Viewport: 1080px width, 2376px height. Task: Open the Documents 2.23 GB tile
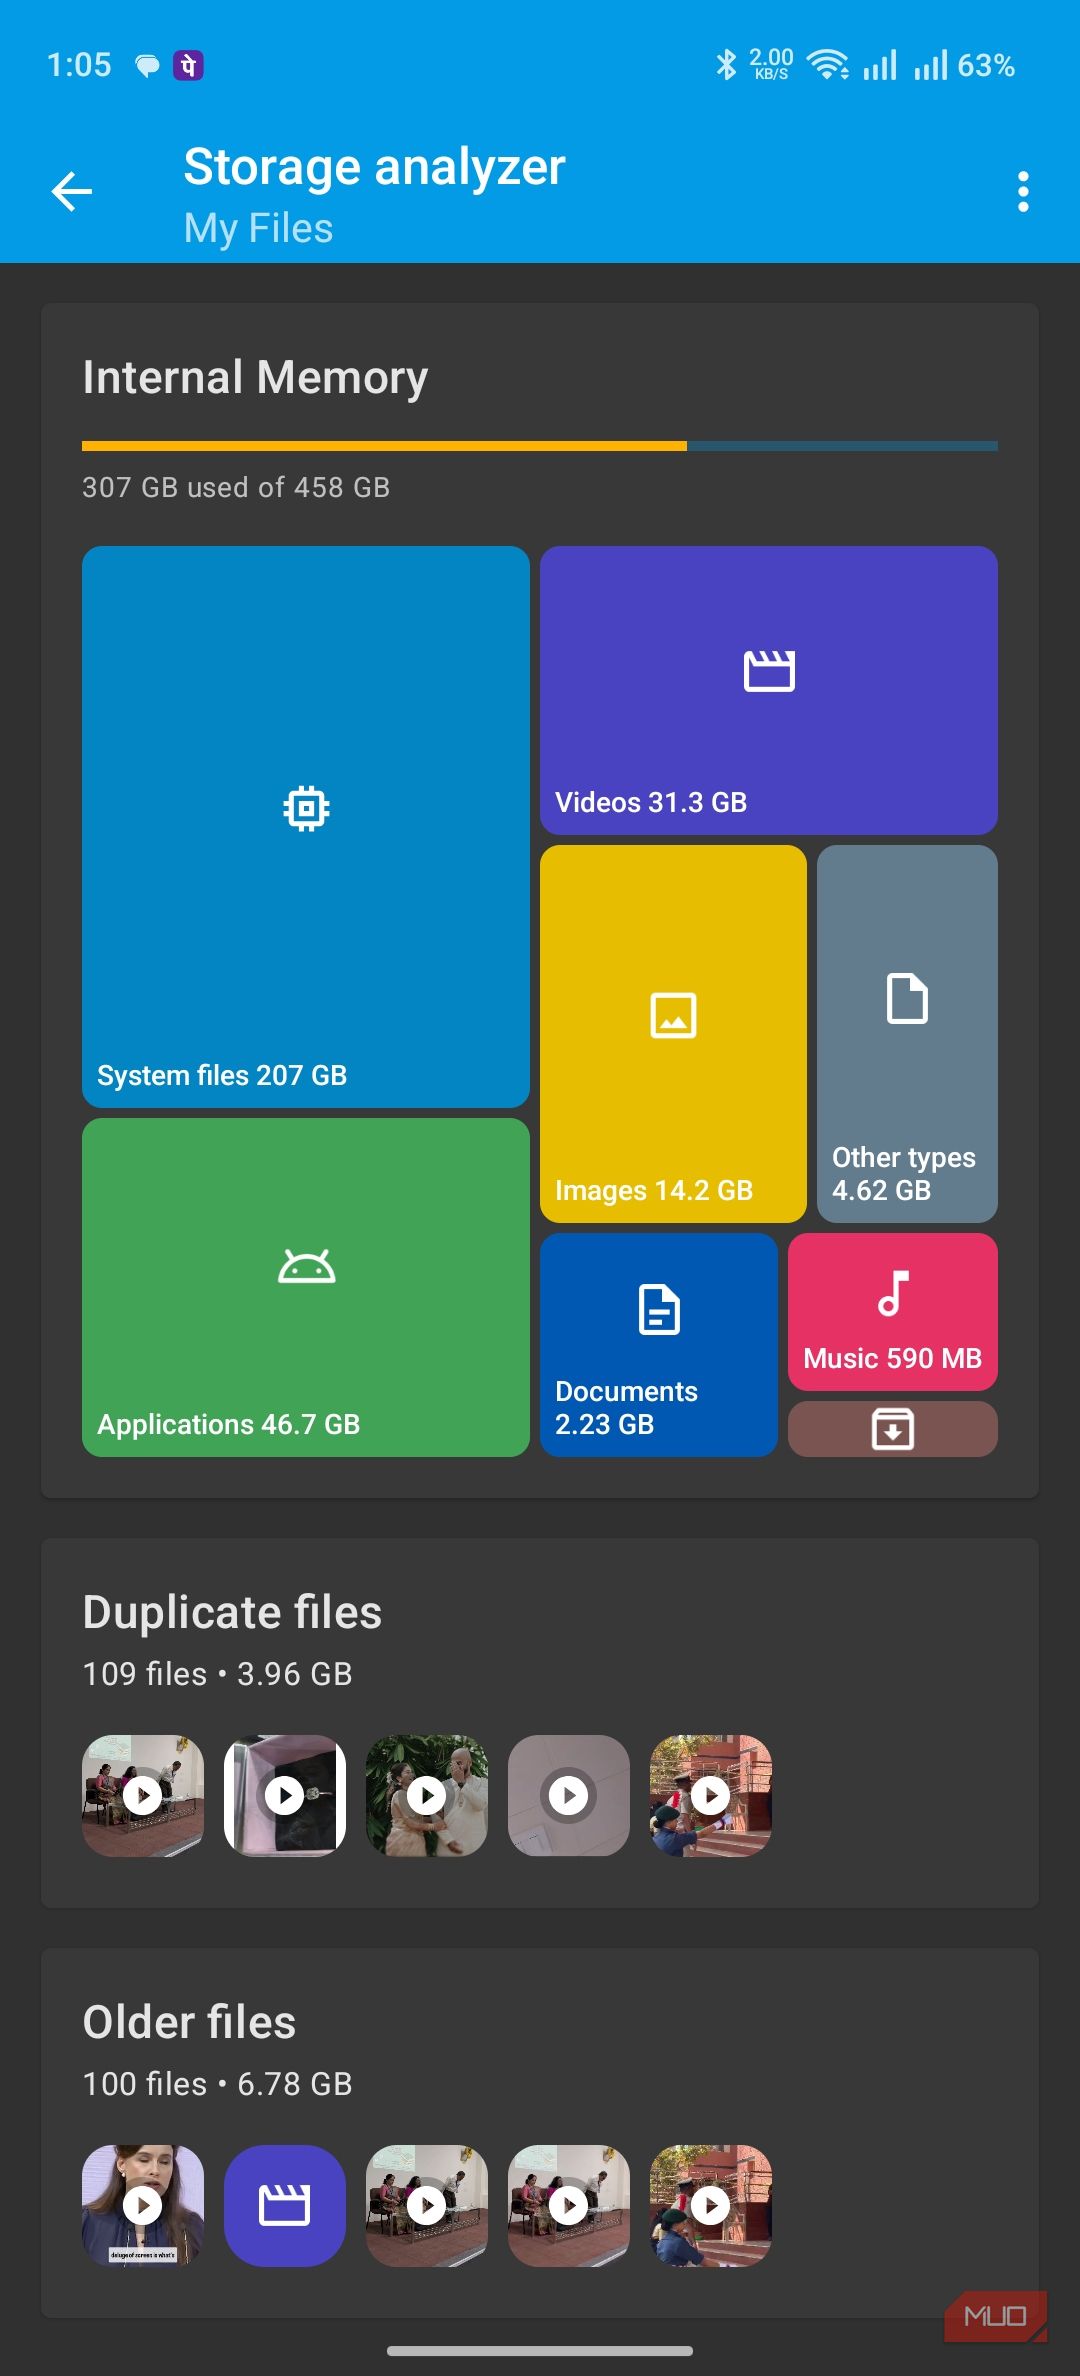659,1345
